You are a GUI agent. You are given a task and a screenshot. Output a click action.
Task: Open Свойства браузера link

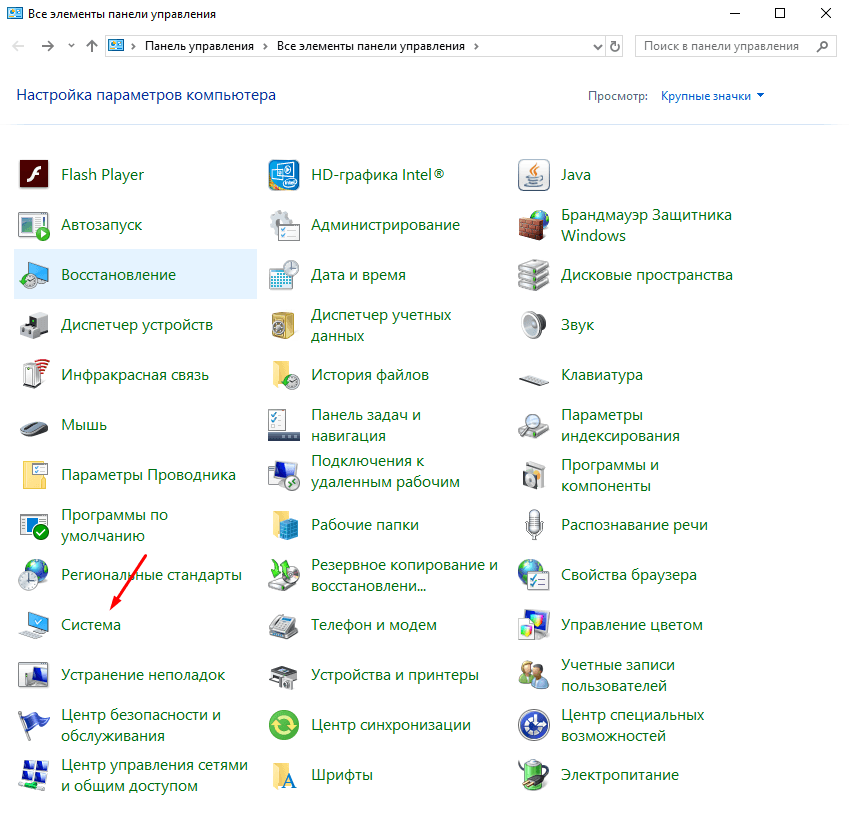(x=629, y=575)
